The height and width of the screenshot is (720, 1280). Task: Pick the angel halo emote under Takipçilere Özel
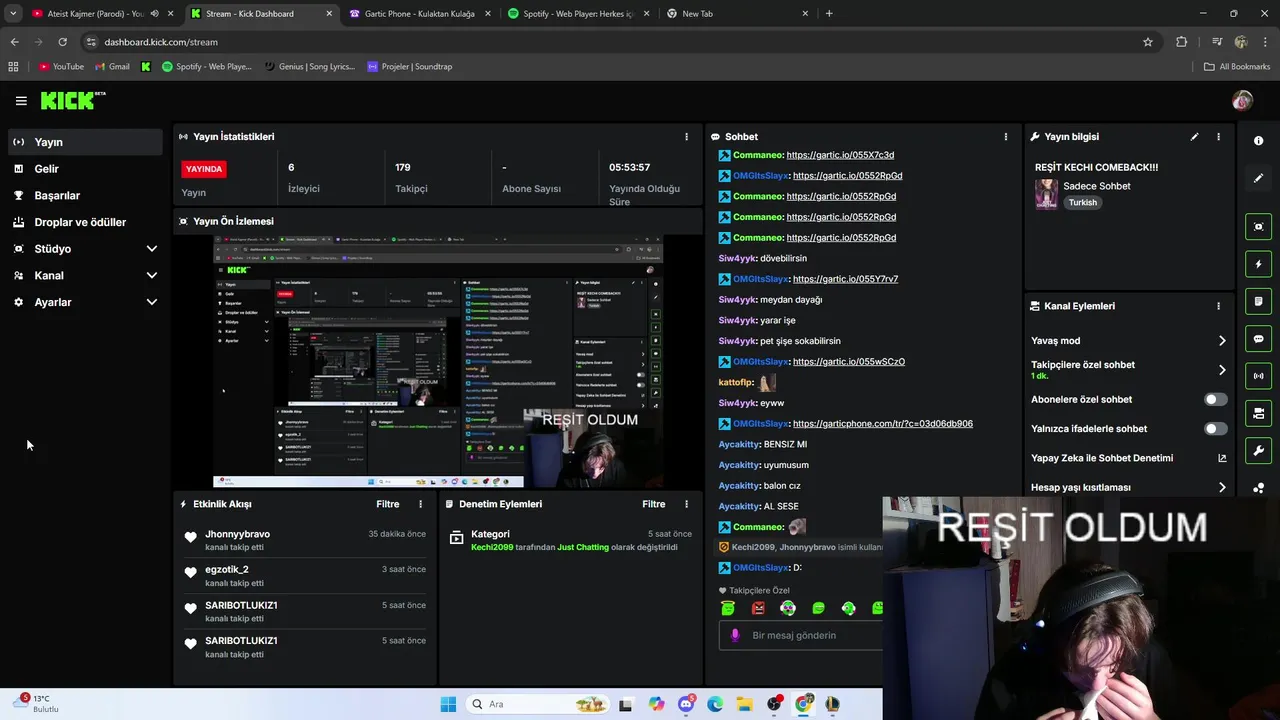(x=728, y=608)
